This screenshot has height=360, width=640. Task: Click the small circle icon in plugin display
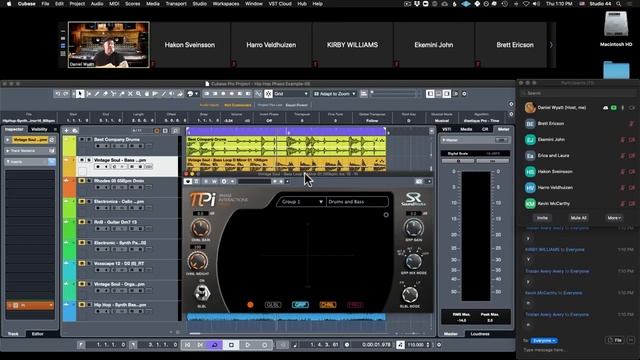[386, 215]
